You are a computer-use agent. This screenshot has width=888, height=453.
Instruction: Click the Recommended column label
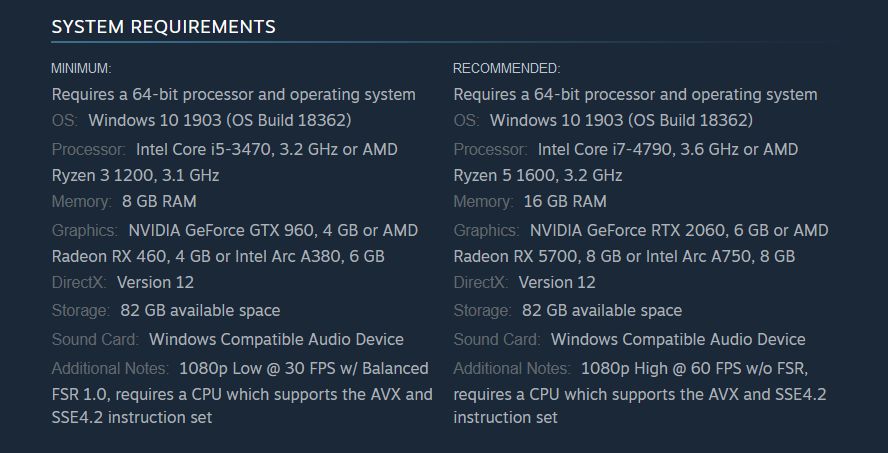pos(506,68)
